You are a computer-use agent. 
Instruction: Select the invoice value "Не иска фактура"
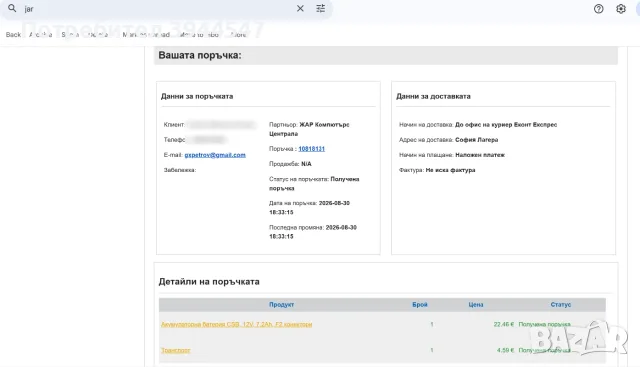pyautogui.click(x=450, y=170)
